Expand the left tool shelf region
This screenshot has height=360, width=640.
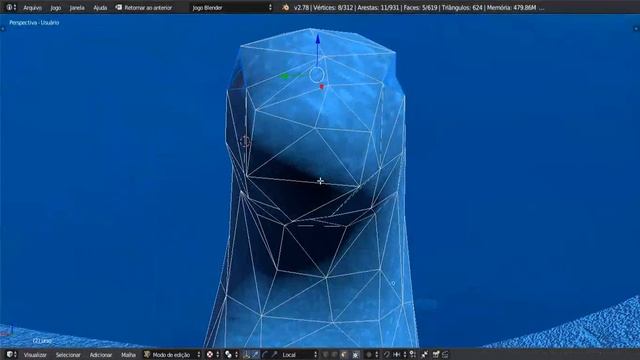point(3,29)
